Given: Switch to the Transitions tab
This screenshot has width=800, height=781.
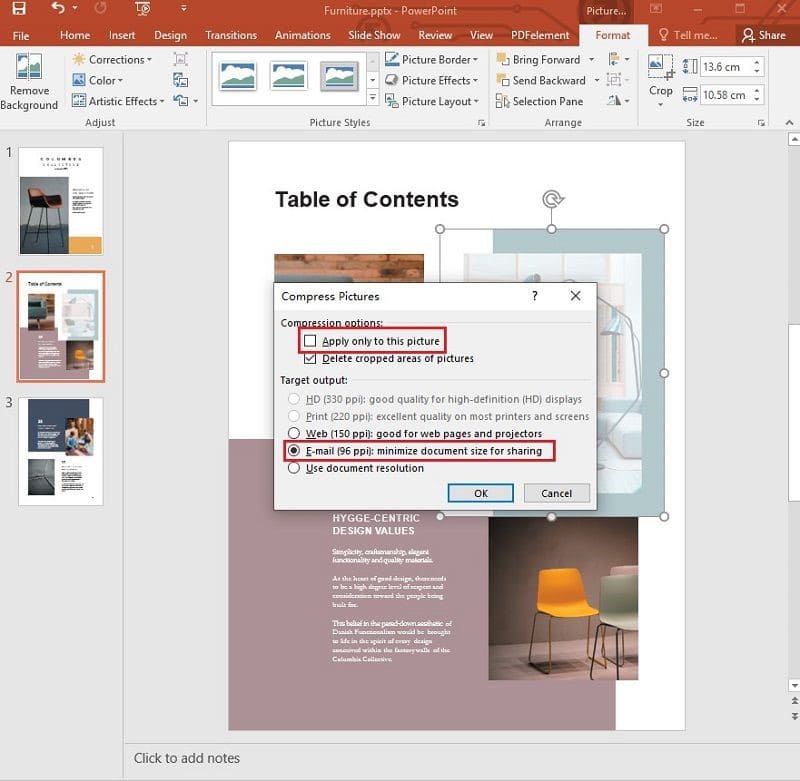Looking at the screenshot, I should (x=231, y=35).
